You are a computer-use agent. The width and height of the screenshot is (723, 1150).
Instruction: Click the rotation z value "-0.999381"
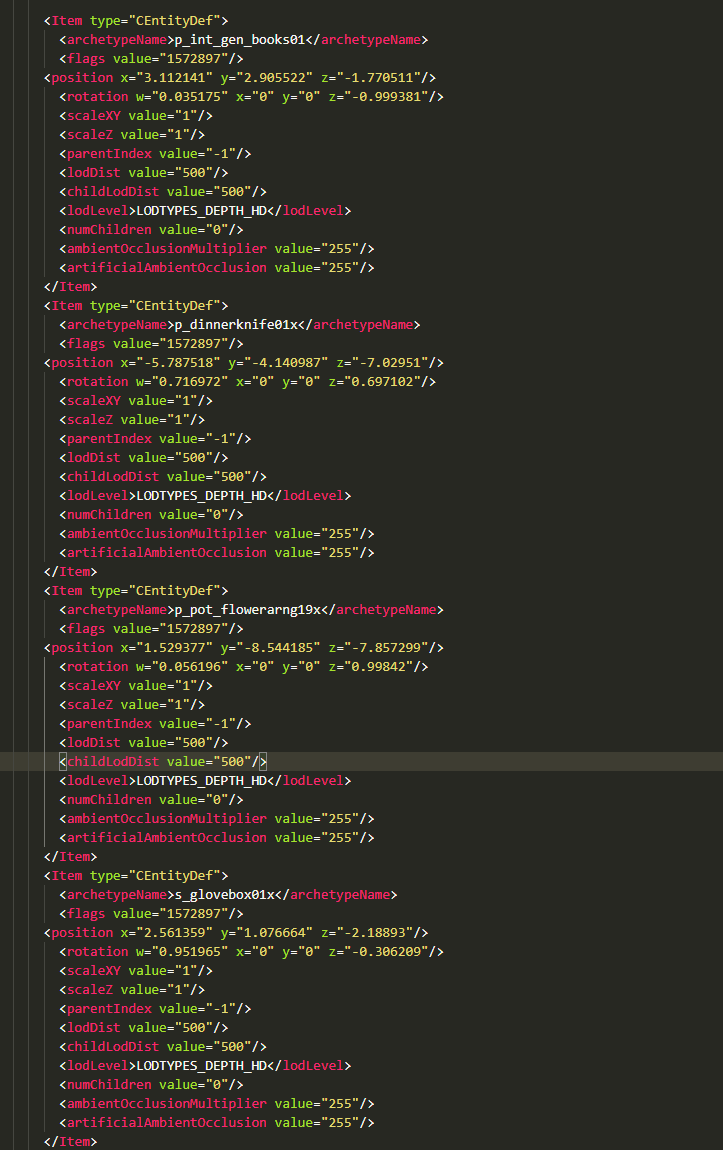[x=386, y=97]
